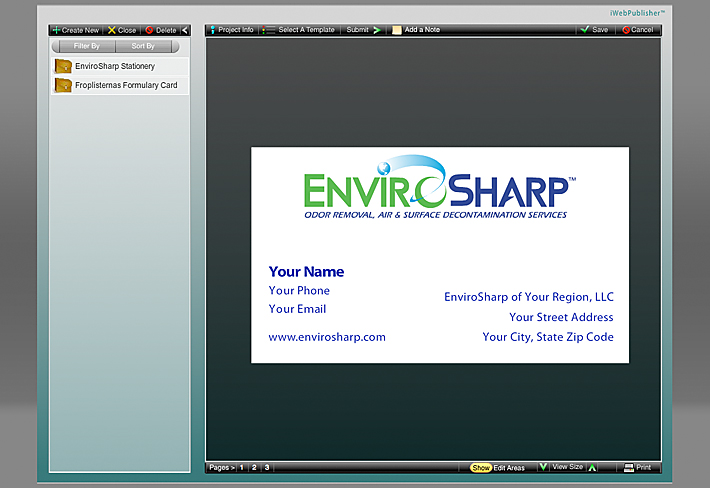Click Your Street Address text

coord(561,317)
